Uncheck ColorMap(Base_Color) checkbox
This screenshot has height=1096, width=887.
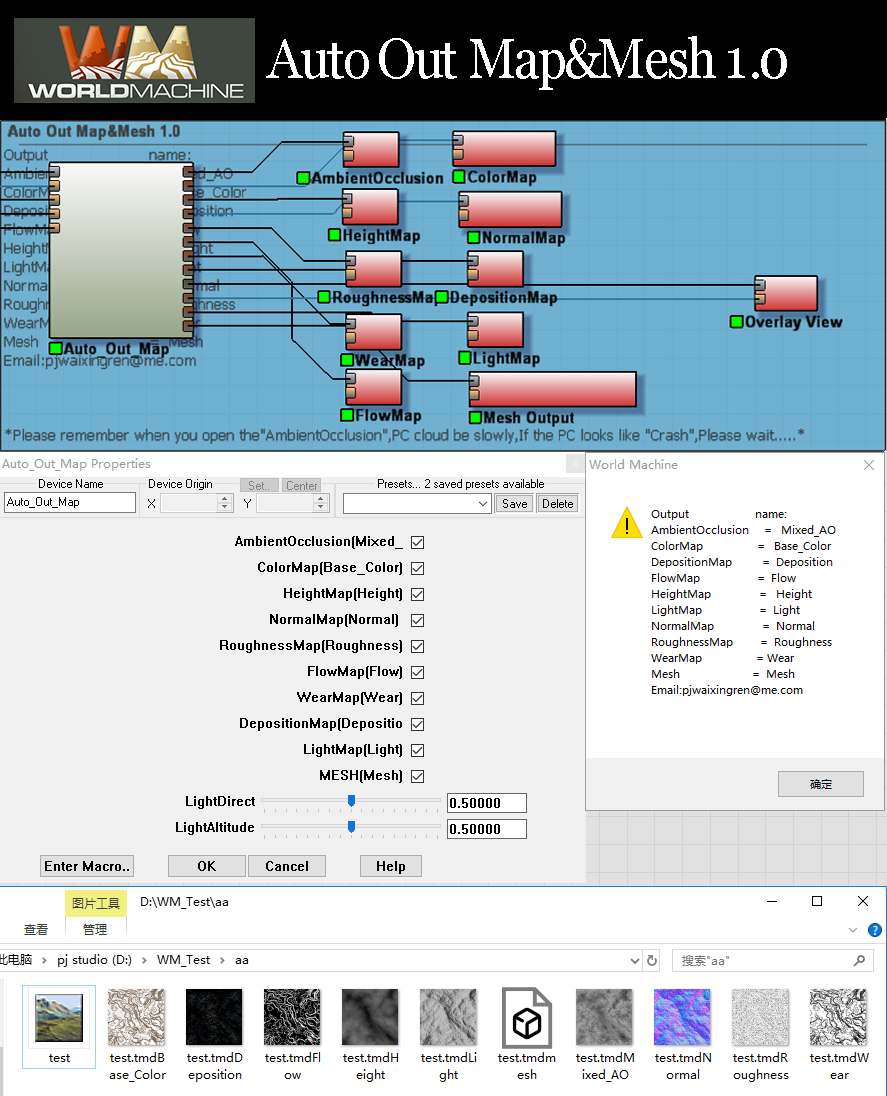417,568
